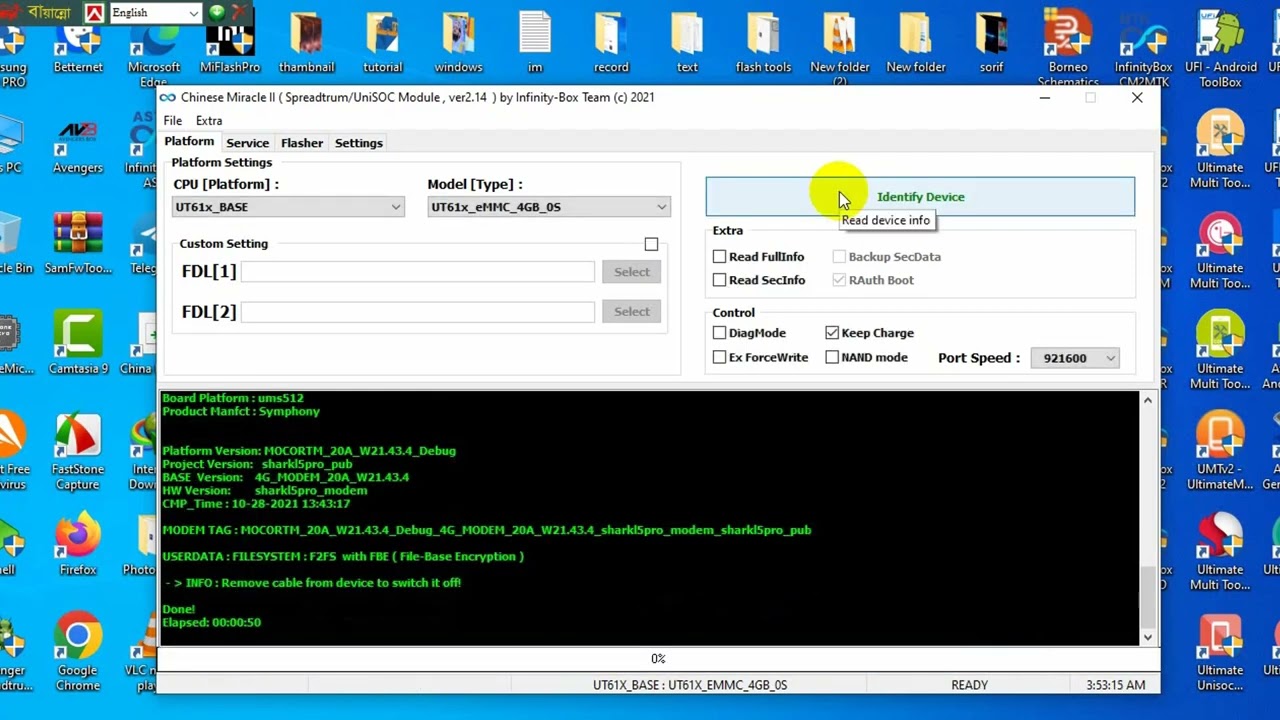The image size is (1280, 720).
Task: Click Select button for FDL[2]
Action: (x=631, y=312)
